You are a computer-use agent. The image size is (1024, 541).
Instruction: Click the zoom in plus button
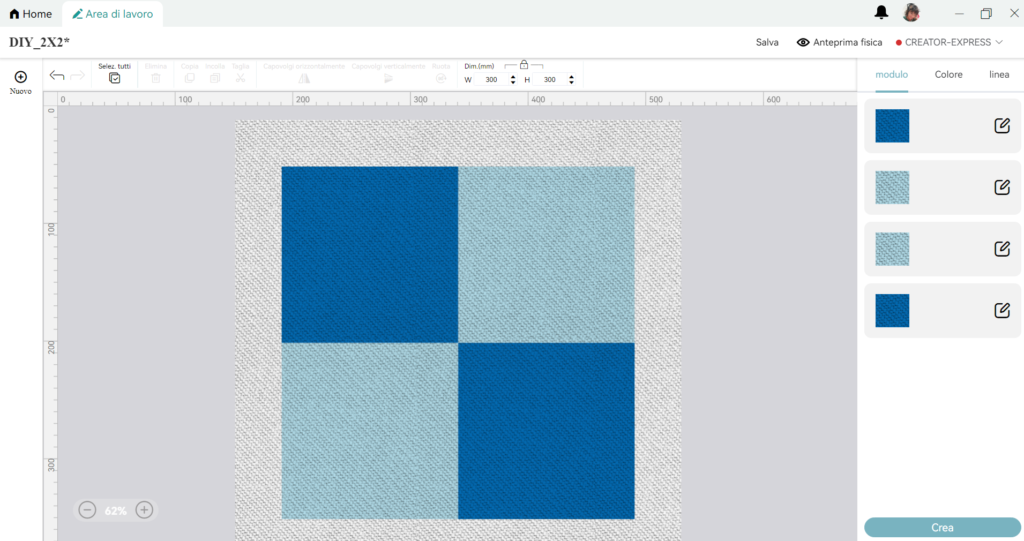click(x=144, y=510)
